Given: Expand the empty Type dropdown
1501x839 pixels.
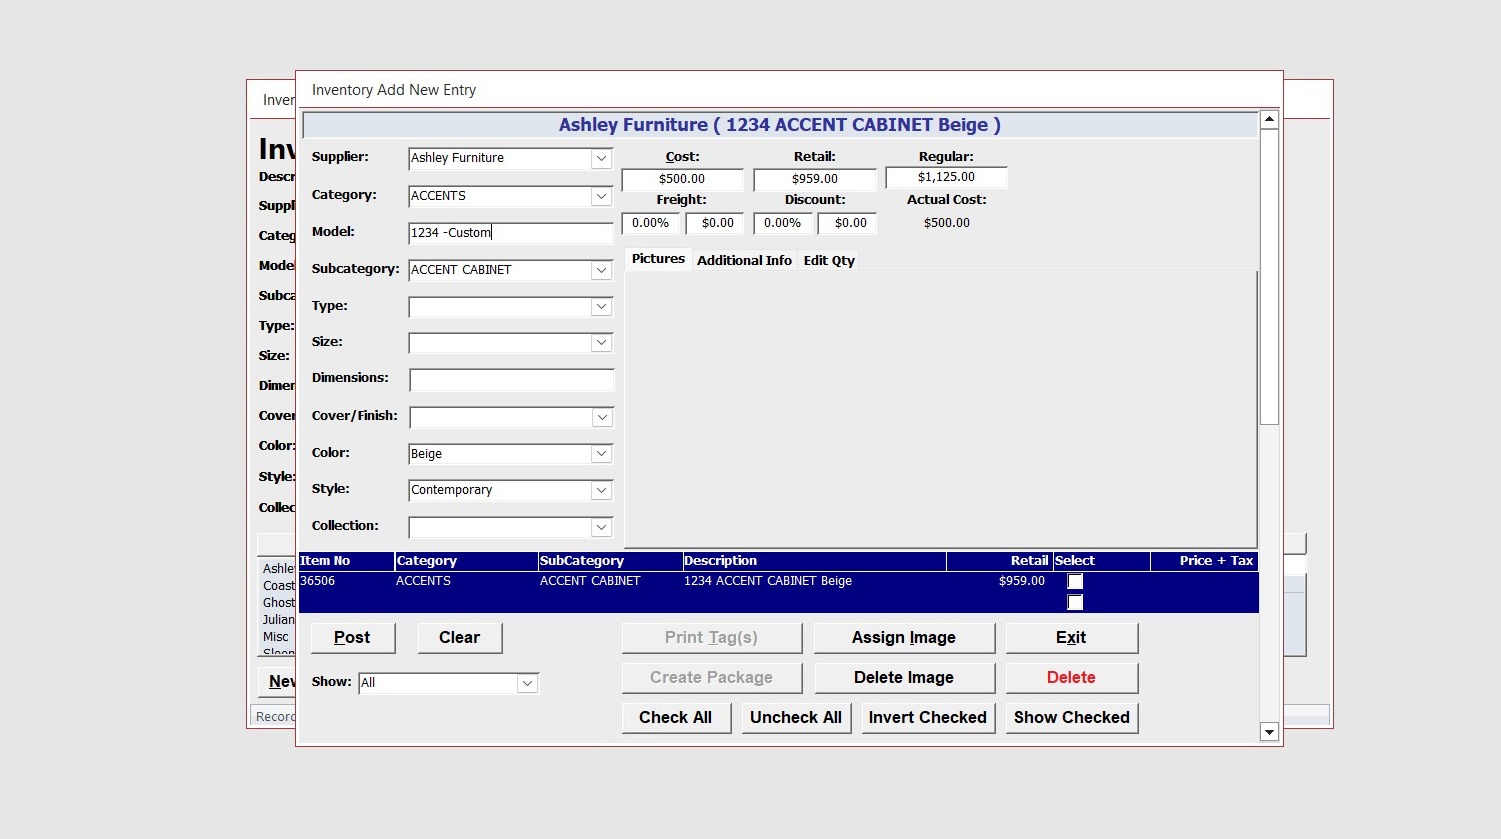Looking at the screenshot, I should 601,307.
